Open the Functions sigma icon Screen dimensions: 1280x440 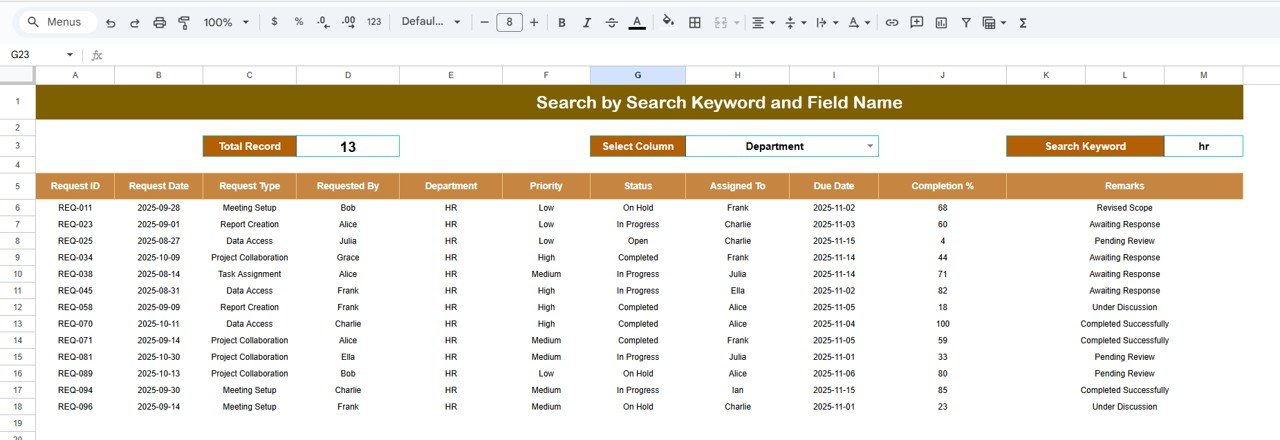(1023, 22)
